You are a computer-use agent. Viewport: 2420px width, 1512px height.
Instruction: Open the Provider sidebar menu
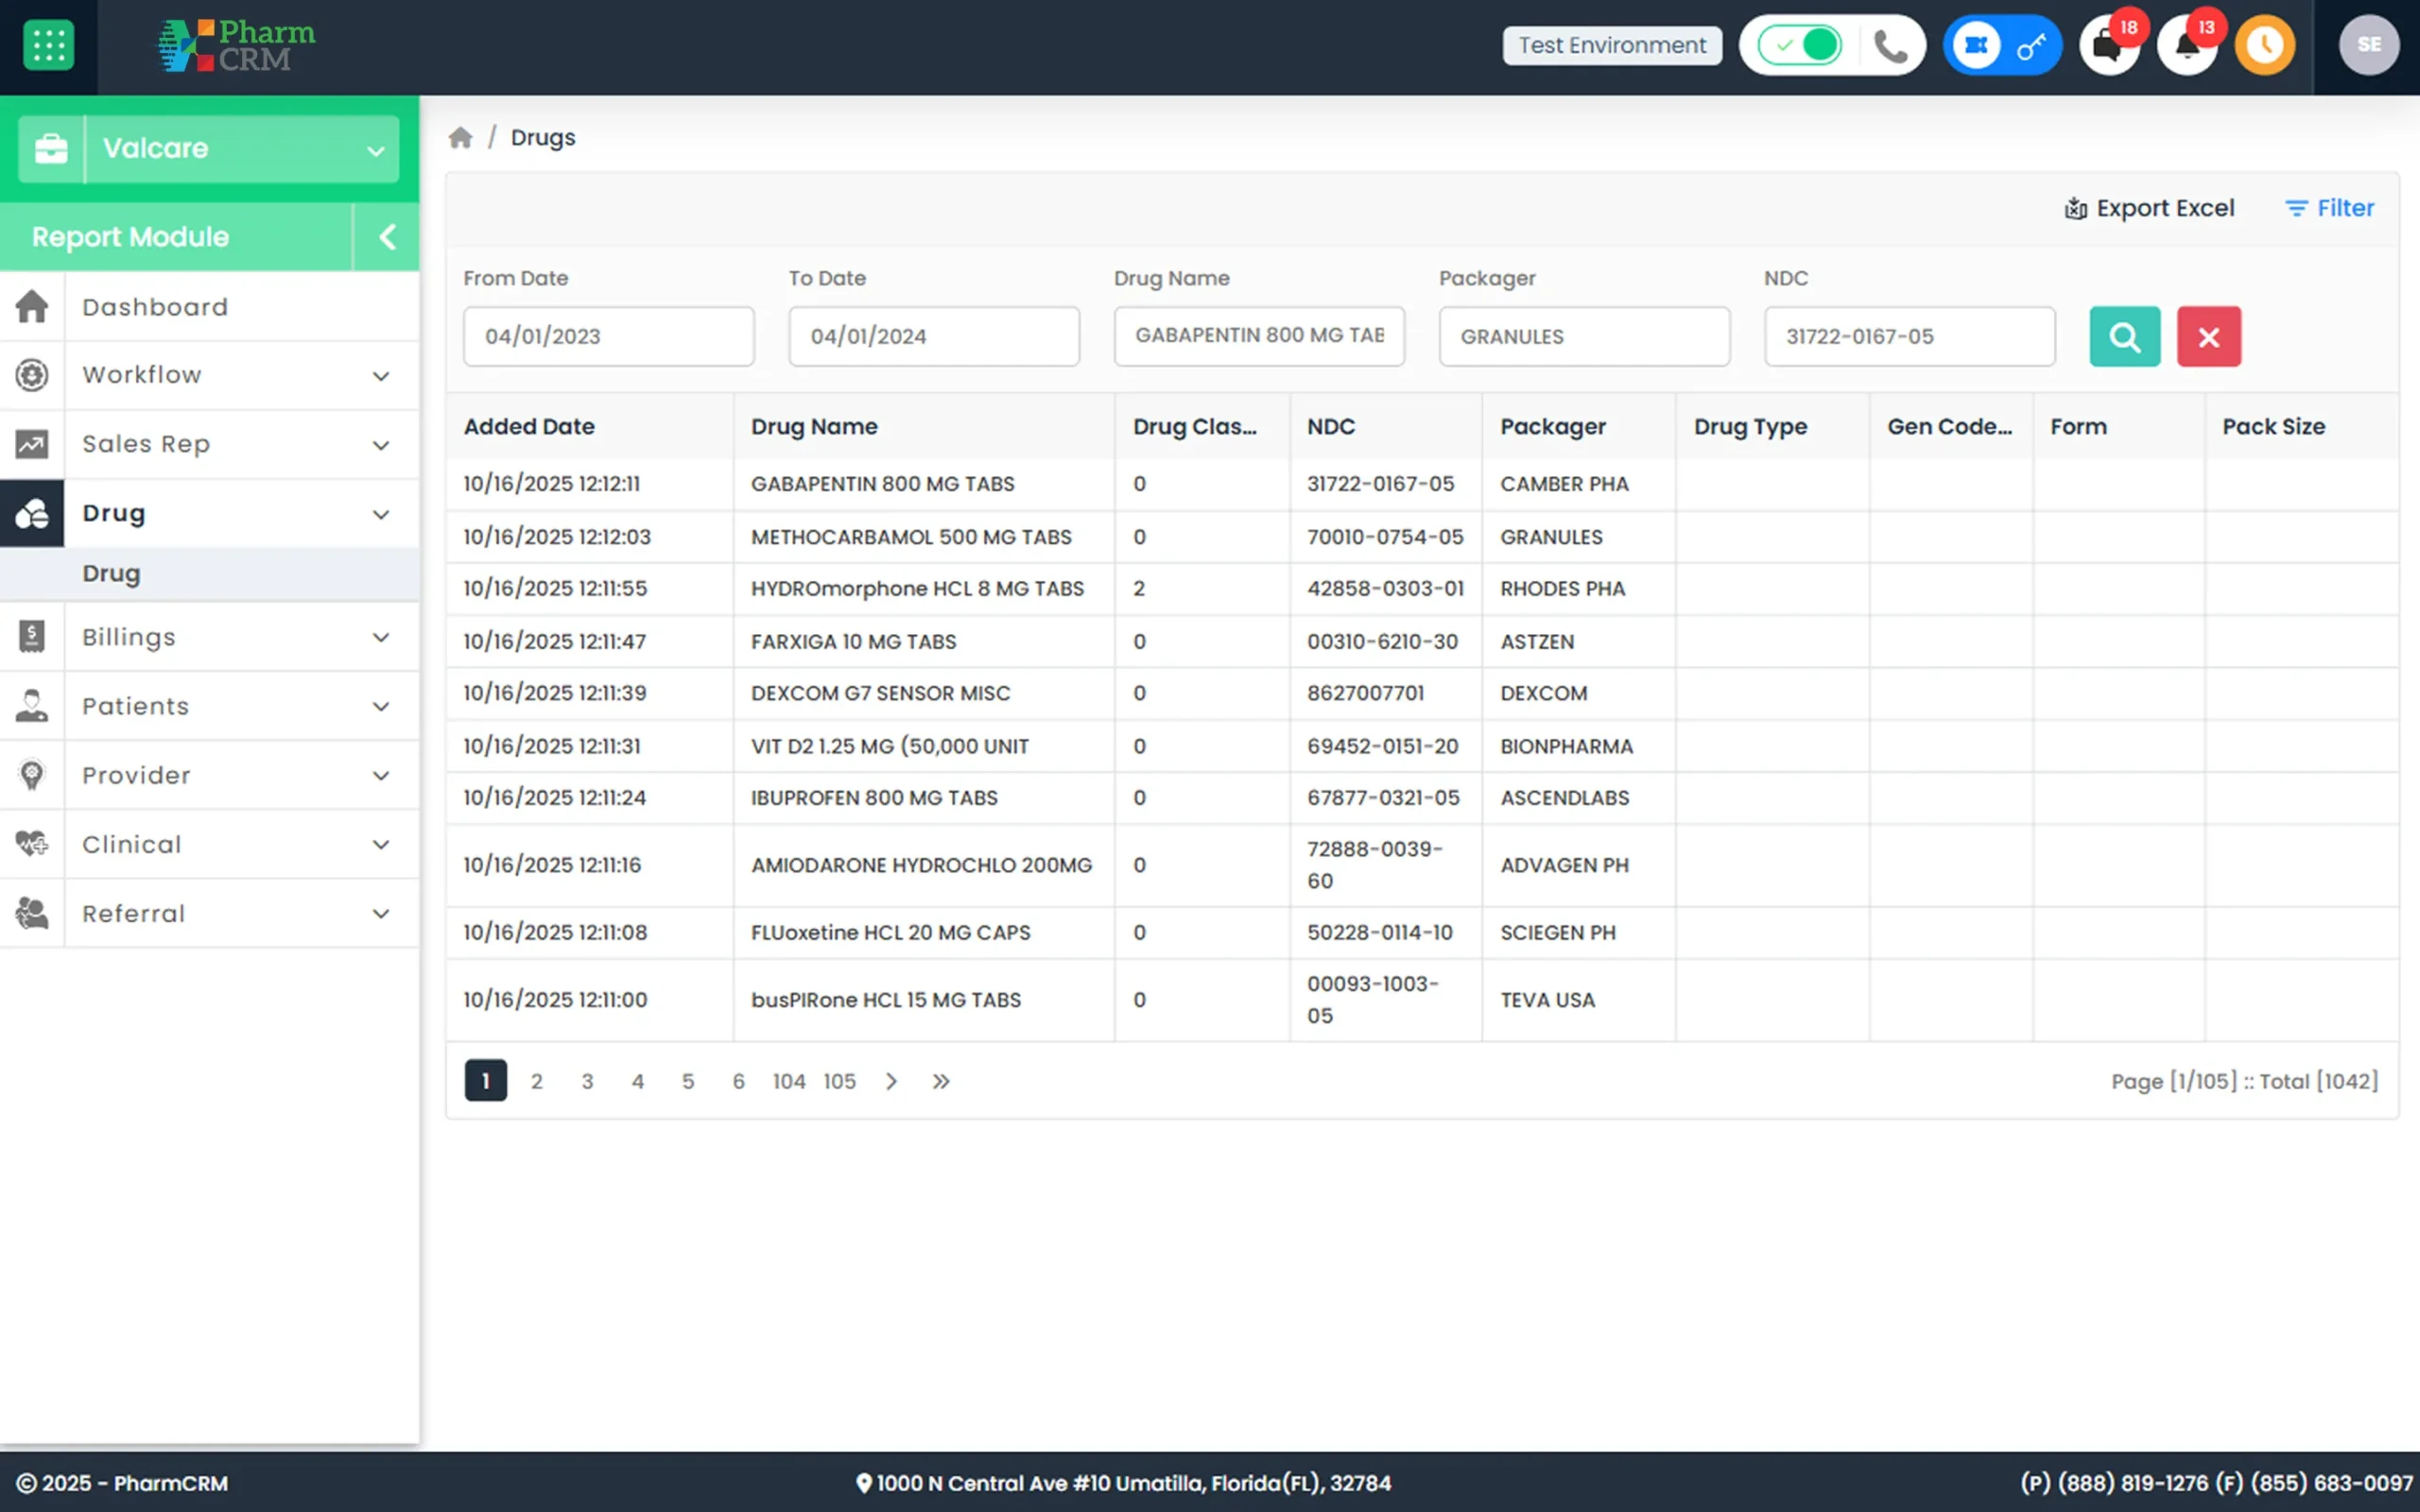coord(209,775)
